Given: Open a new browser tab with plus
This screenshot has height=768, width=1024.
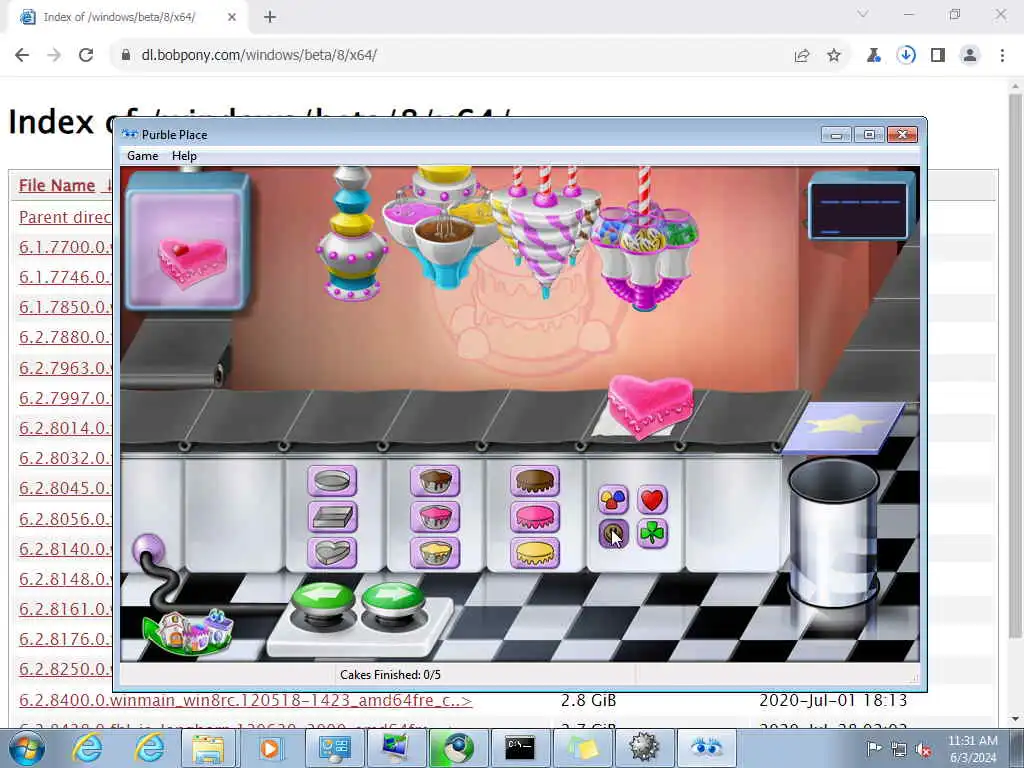Looking at the screenshot, I should coord(270,17).
